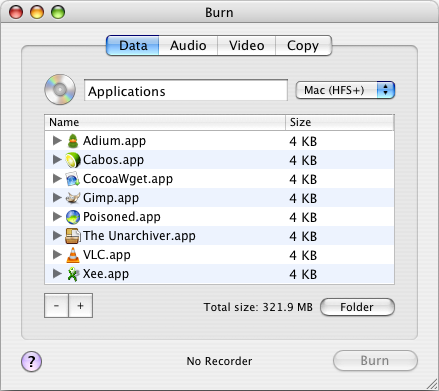Image resolution: width=439 pixels, height=391 pixels.
Task: Switch to the Audio tab
Action: point(188,45)
